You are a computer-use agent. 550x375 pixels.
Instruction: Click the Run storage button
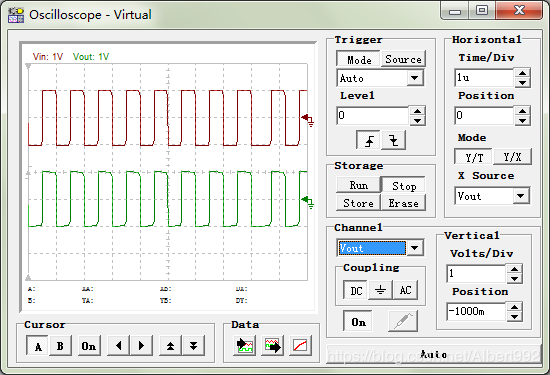coord(358,185)
